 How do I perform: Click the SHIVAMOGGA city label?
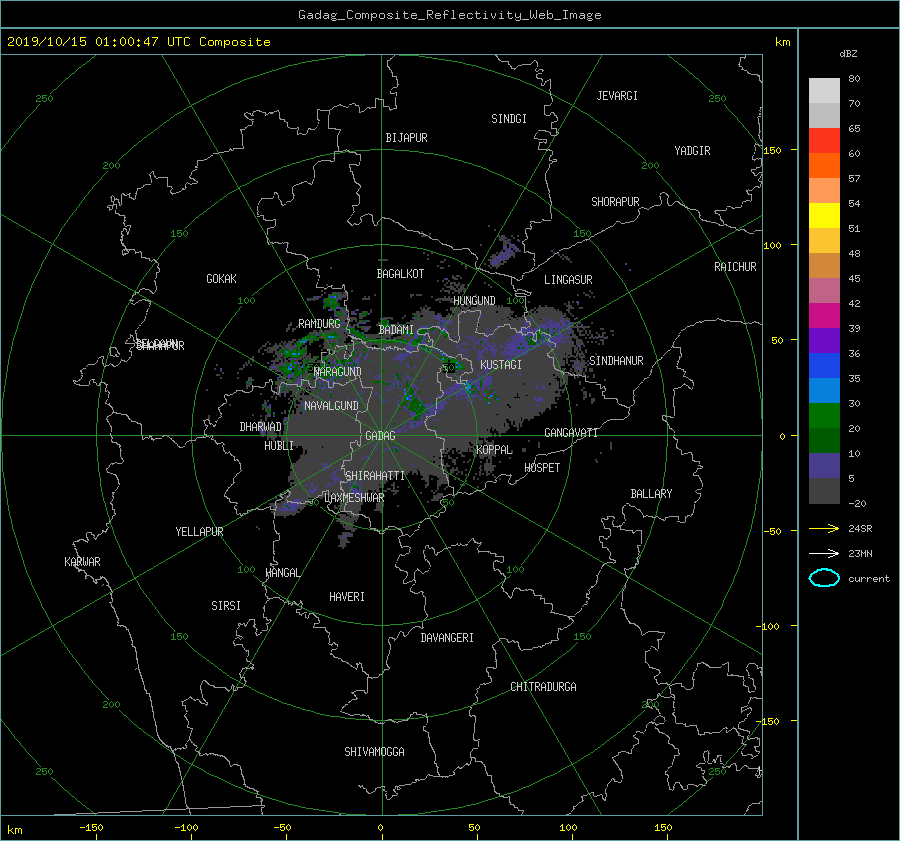[374, 752]
